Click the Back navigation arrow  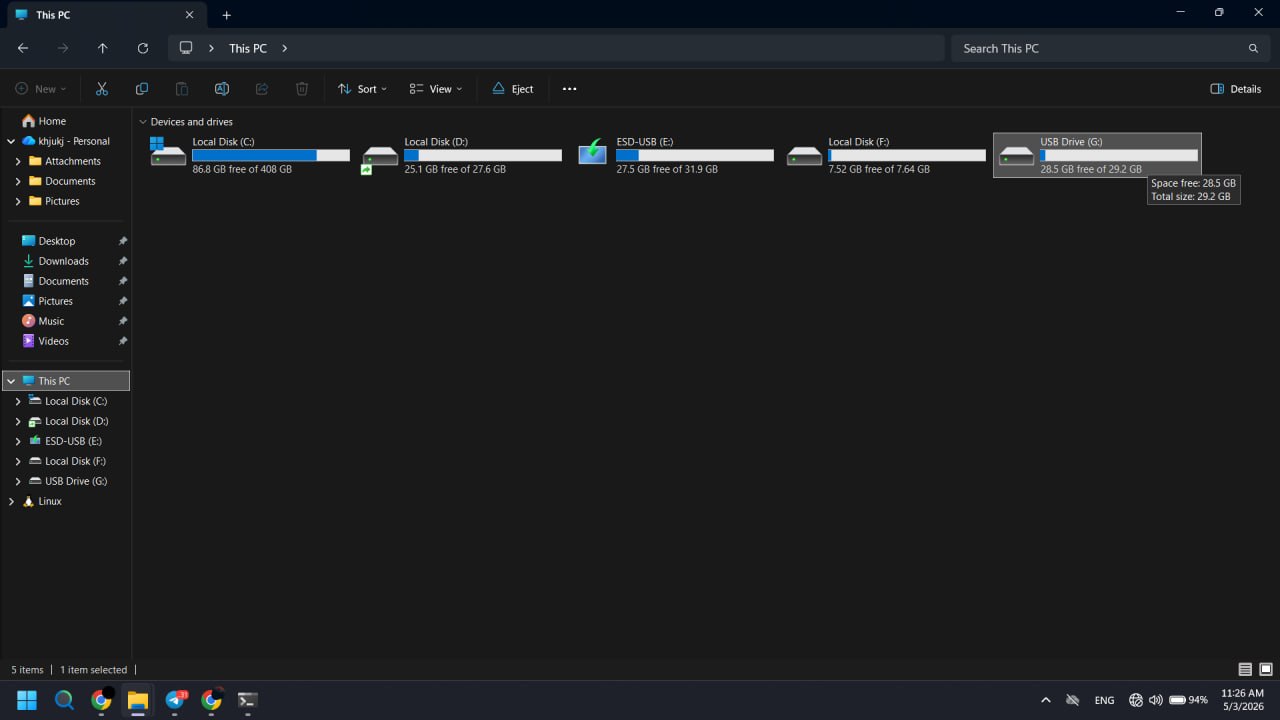click(x=23, y=48)
